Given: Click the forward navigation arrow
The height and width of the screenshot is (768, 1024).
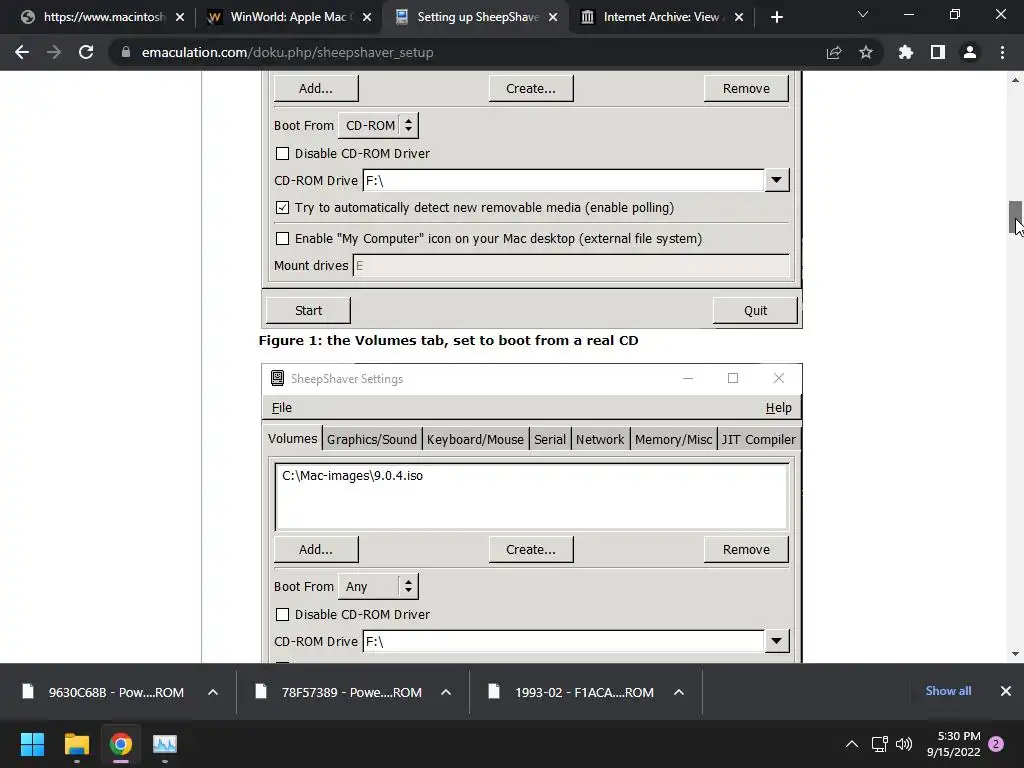Looking at the screenshot, I should coord(54,52).
